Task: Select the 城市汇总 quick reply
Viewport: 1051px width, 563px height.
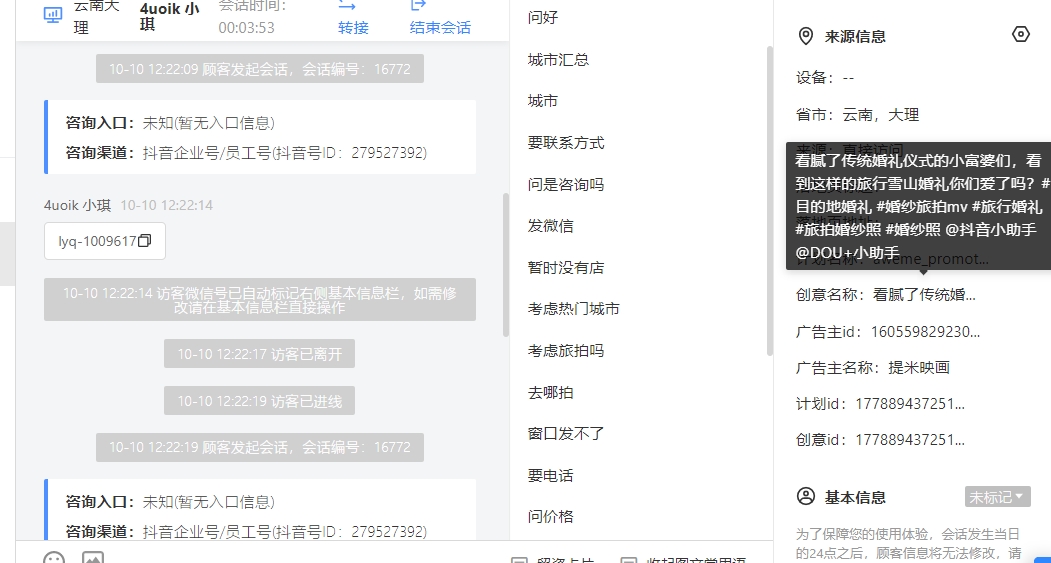Action: pos(558,60)
